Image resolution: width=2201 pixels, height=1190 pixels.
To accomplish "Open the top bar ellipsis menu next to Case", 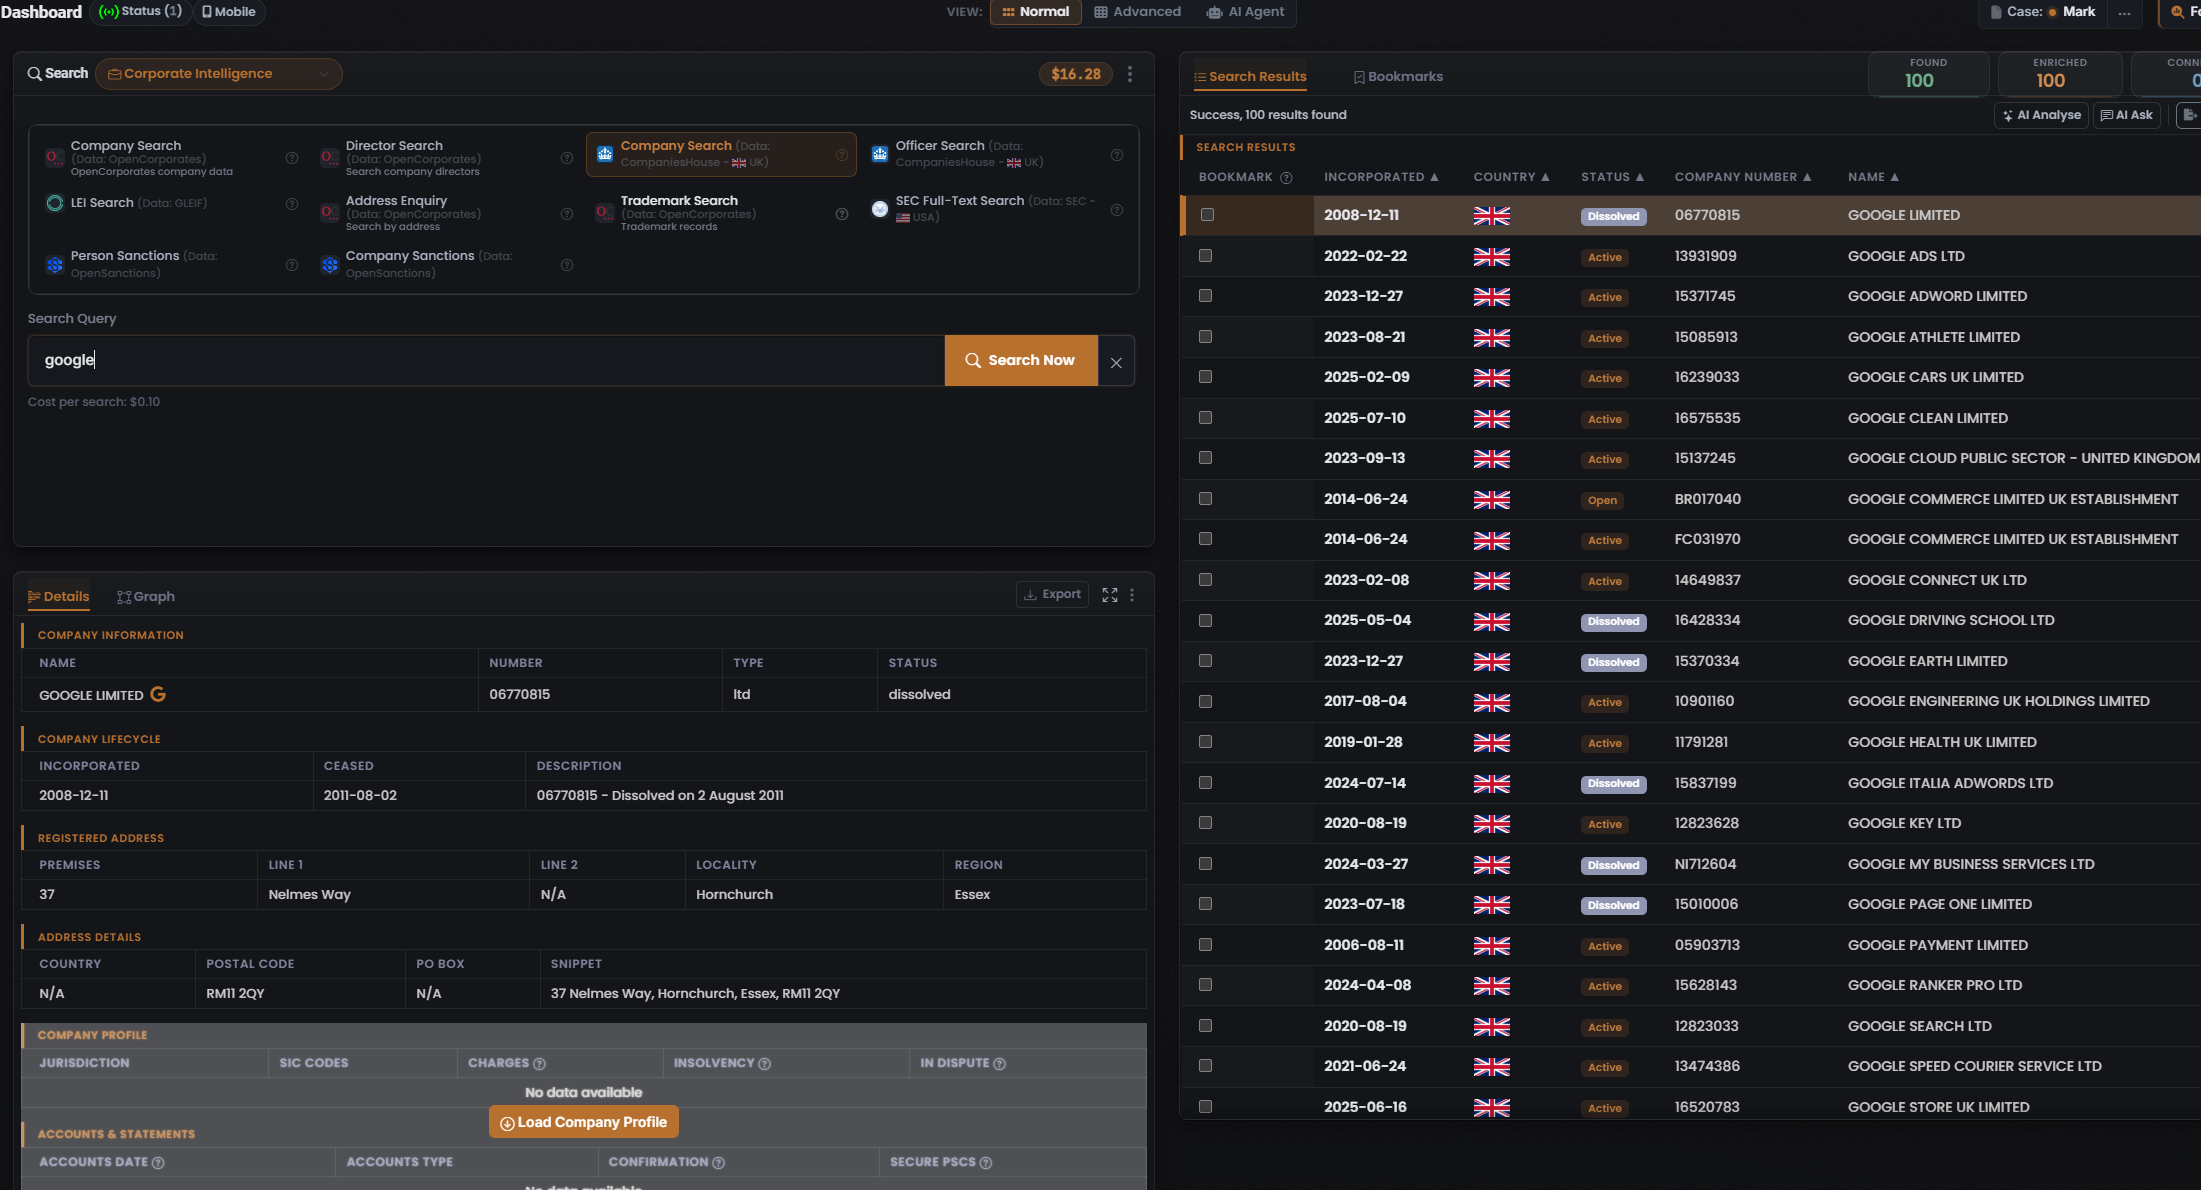I will click(x=2124, y=12).
